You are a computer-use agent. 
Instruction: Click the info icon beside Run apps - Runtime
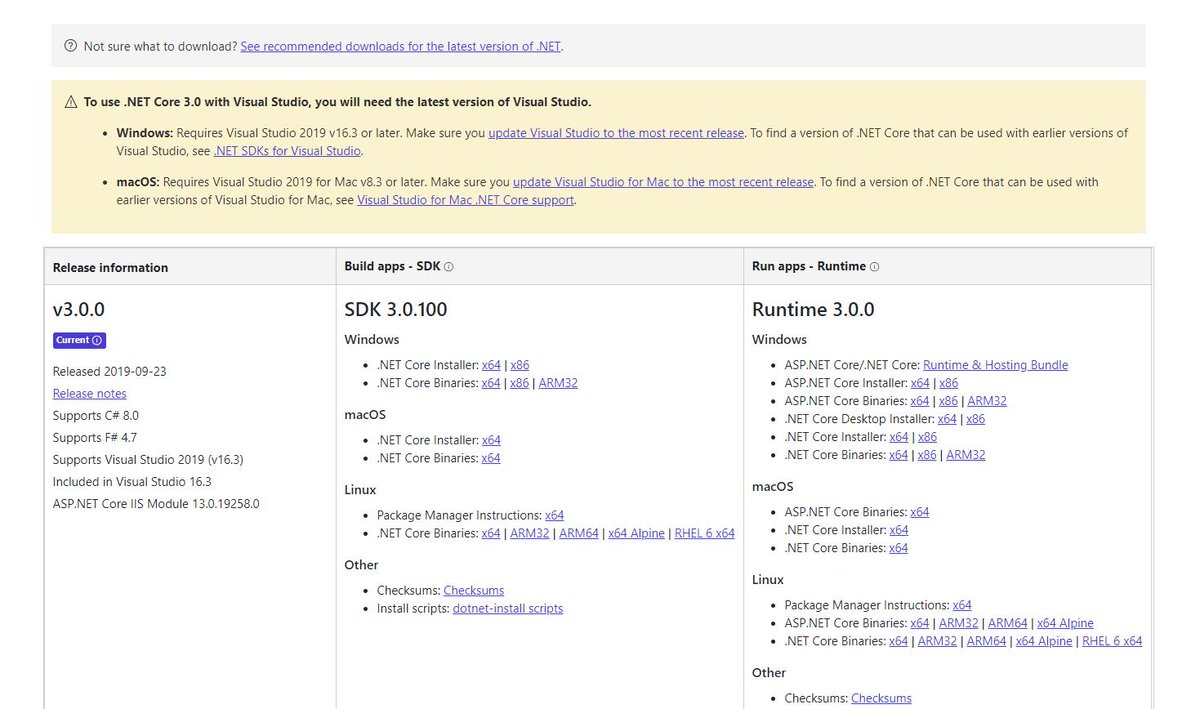[x=875, y=267]
